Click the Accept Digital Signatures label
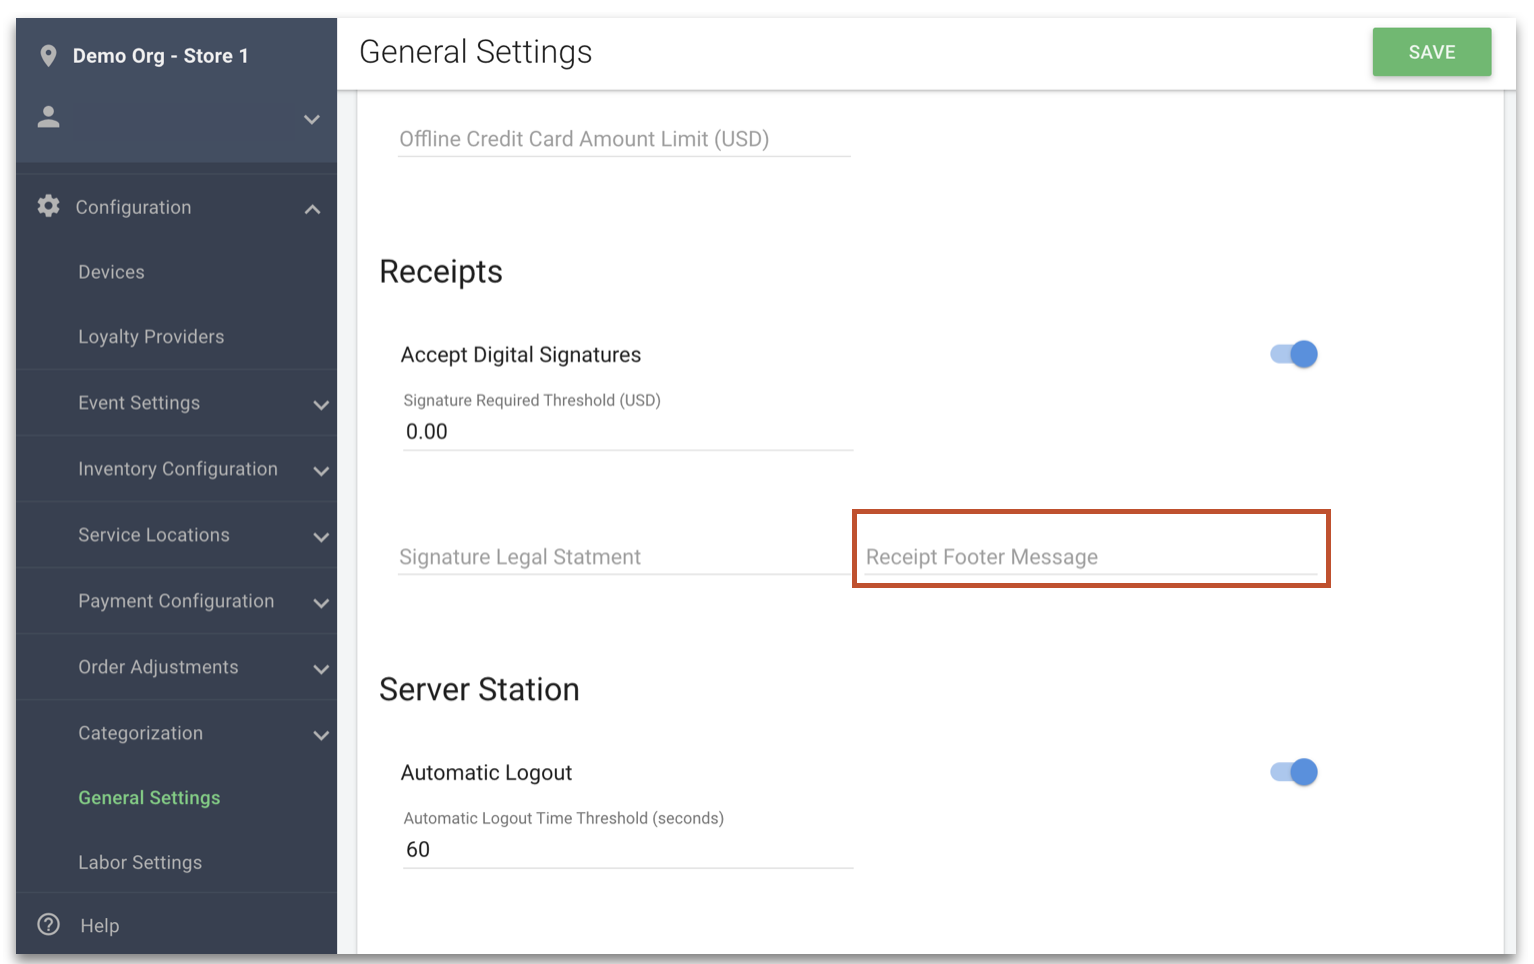1534x964 pixels. click(521, 355)
